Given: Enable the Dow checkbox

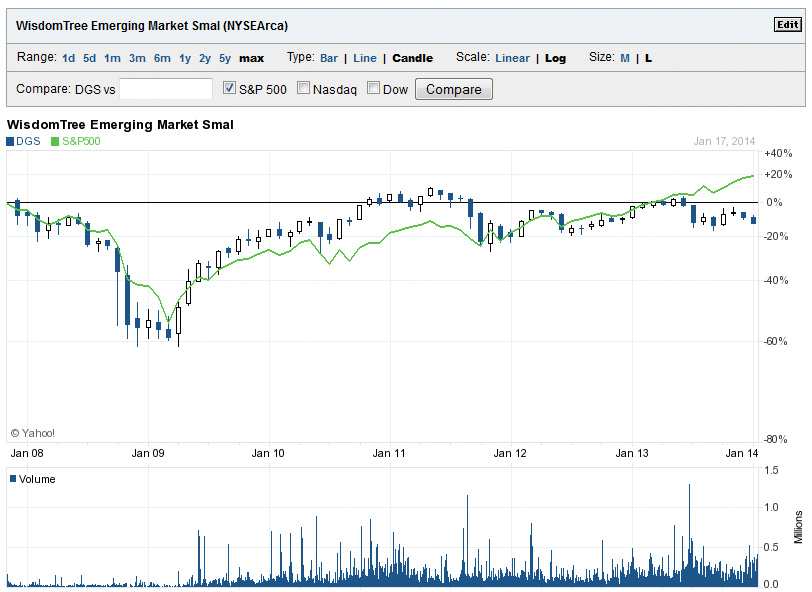Looking at the screenshot, I should point(373,88).
